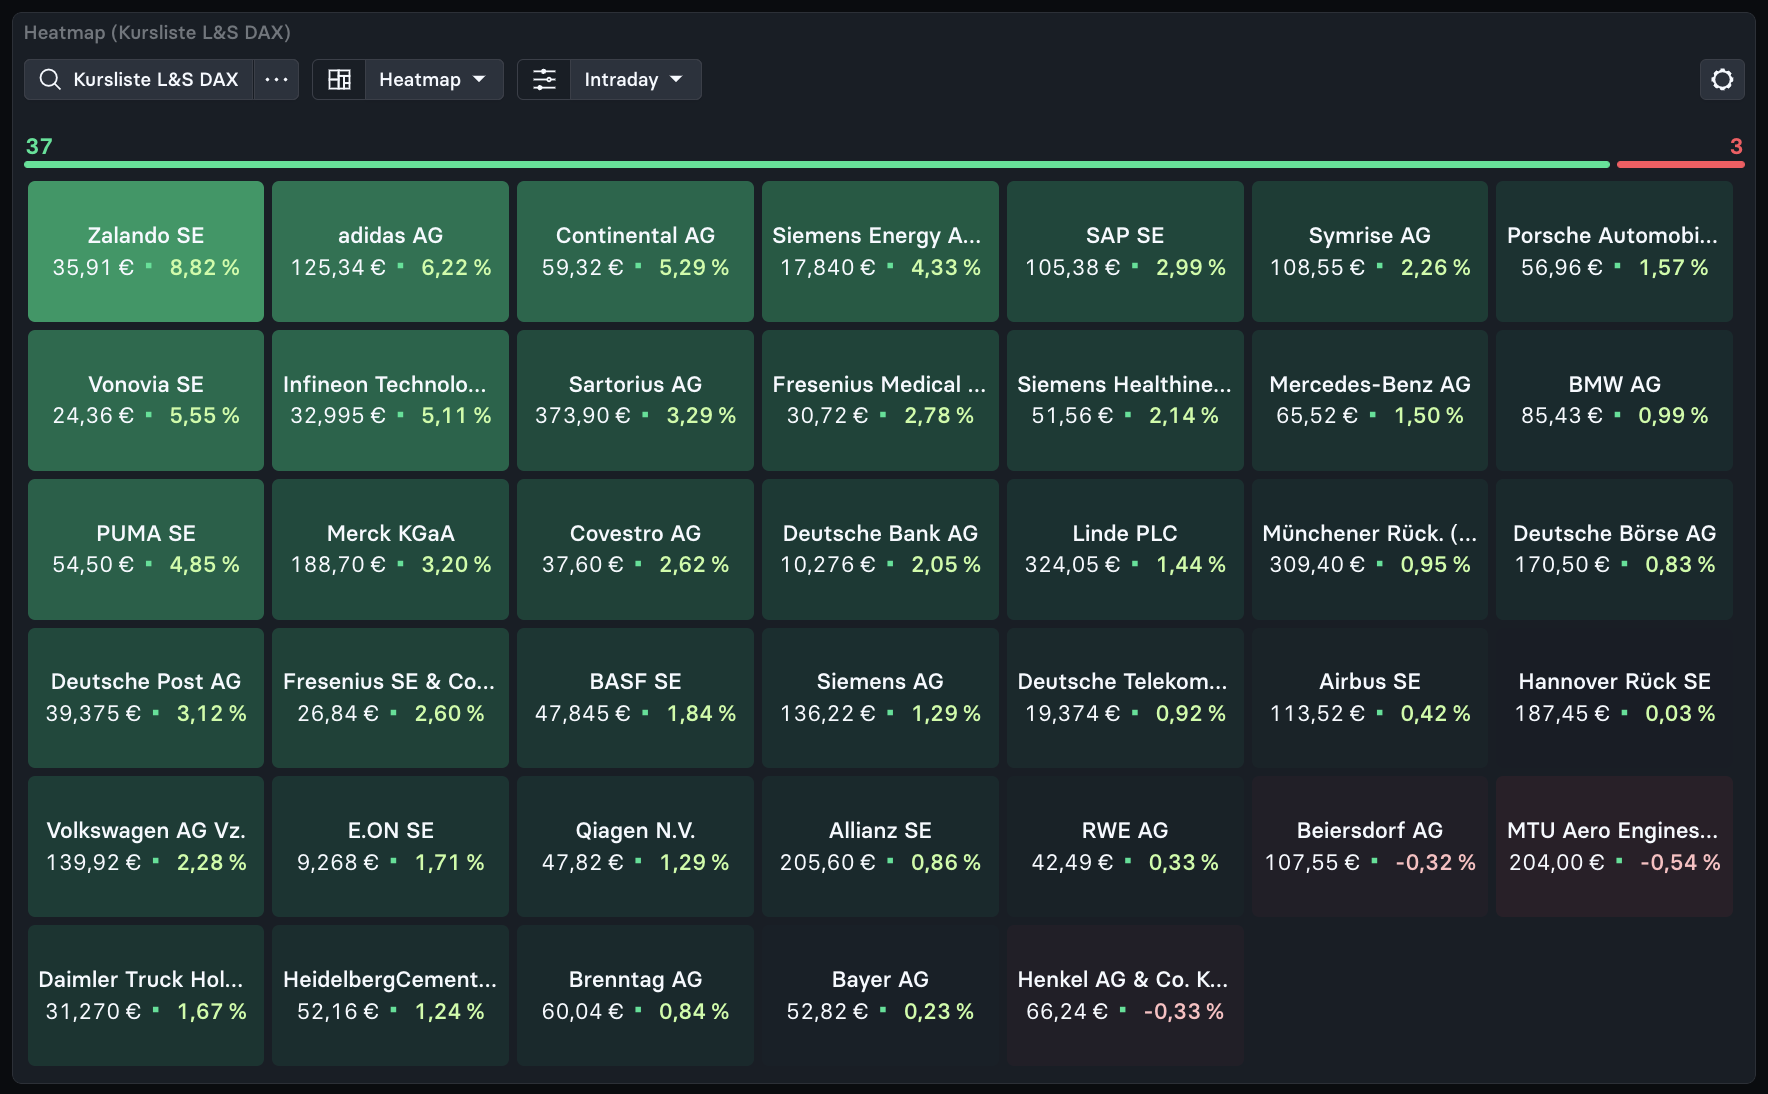Click the Symrise AG tile
Screen dimensions: 1768x1094
(1370, 251)
